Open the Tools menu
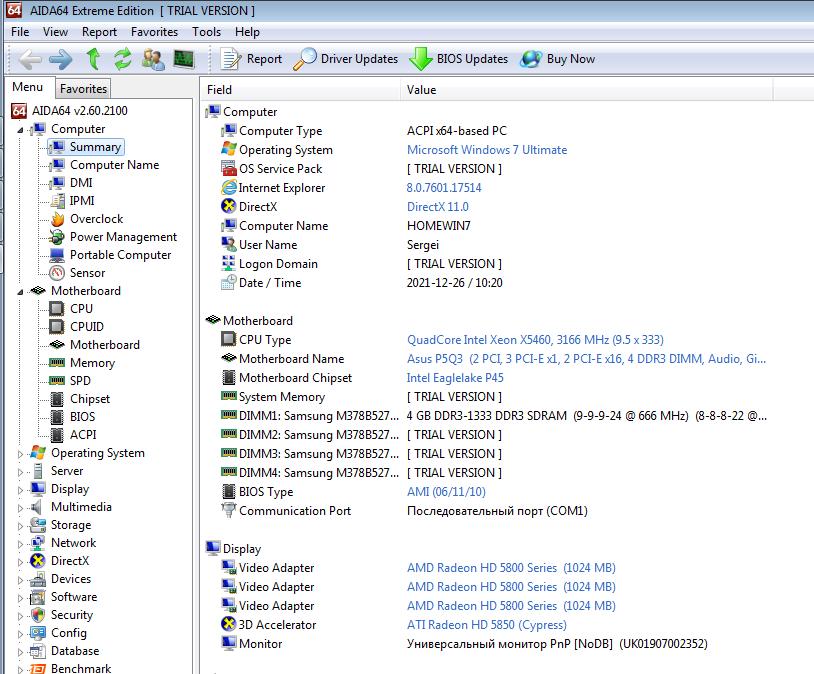Screen dimensions: 814x674 pos(207,32)
